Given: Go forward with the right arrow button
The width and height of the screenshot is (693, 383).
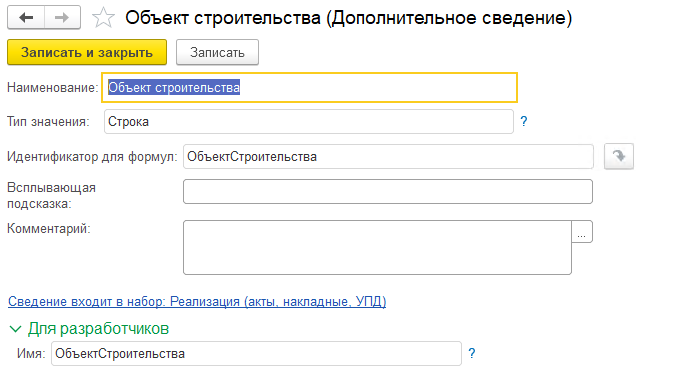Looking at the screenshot, I should (x=62, y=18).
